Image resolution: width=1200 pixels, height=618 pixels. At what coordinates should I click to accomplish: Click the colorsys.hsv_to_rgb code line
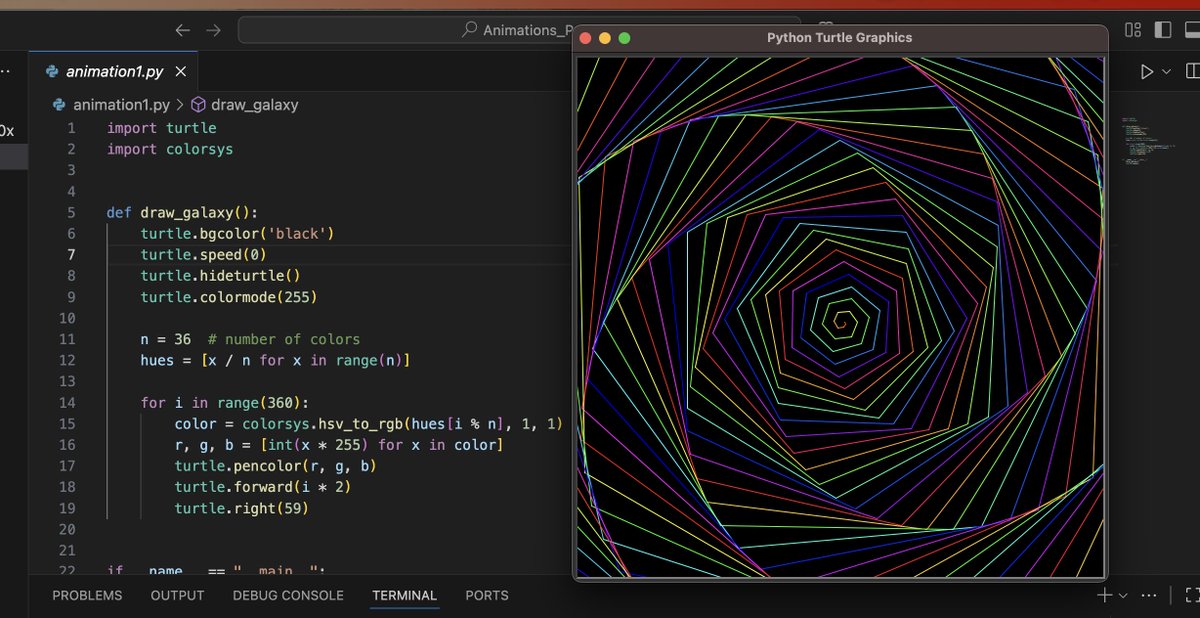(x=368, y=424)
